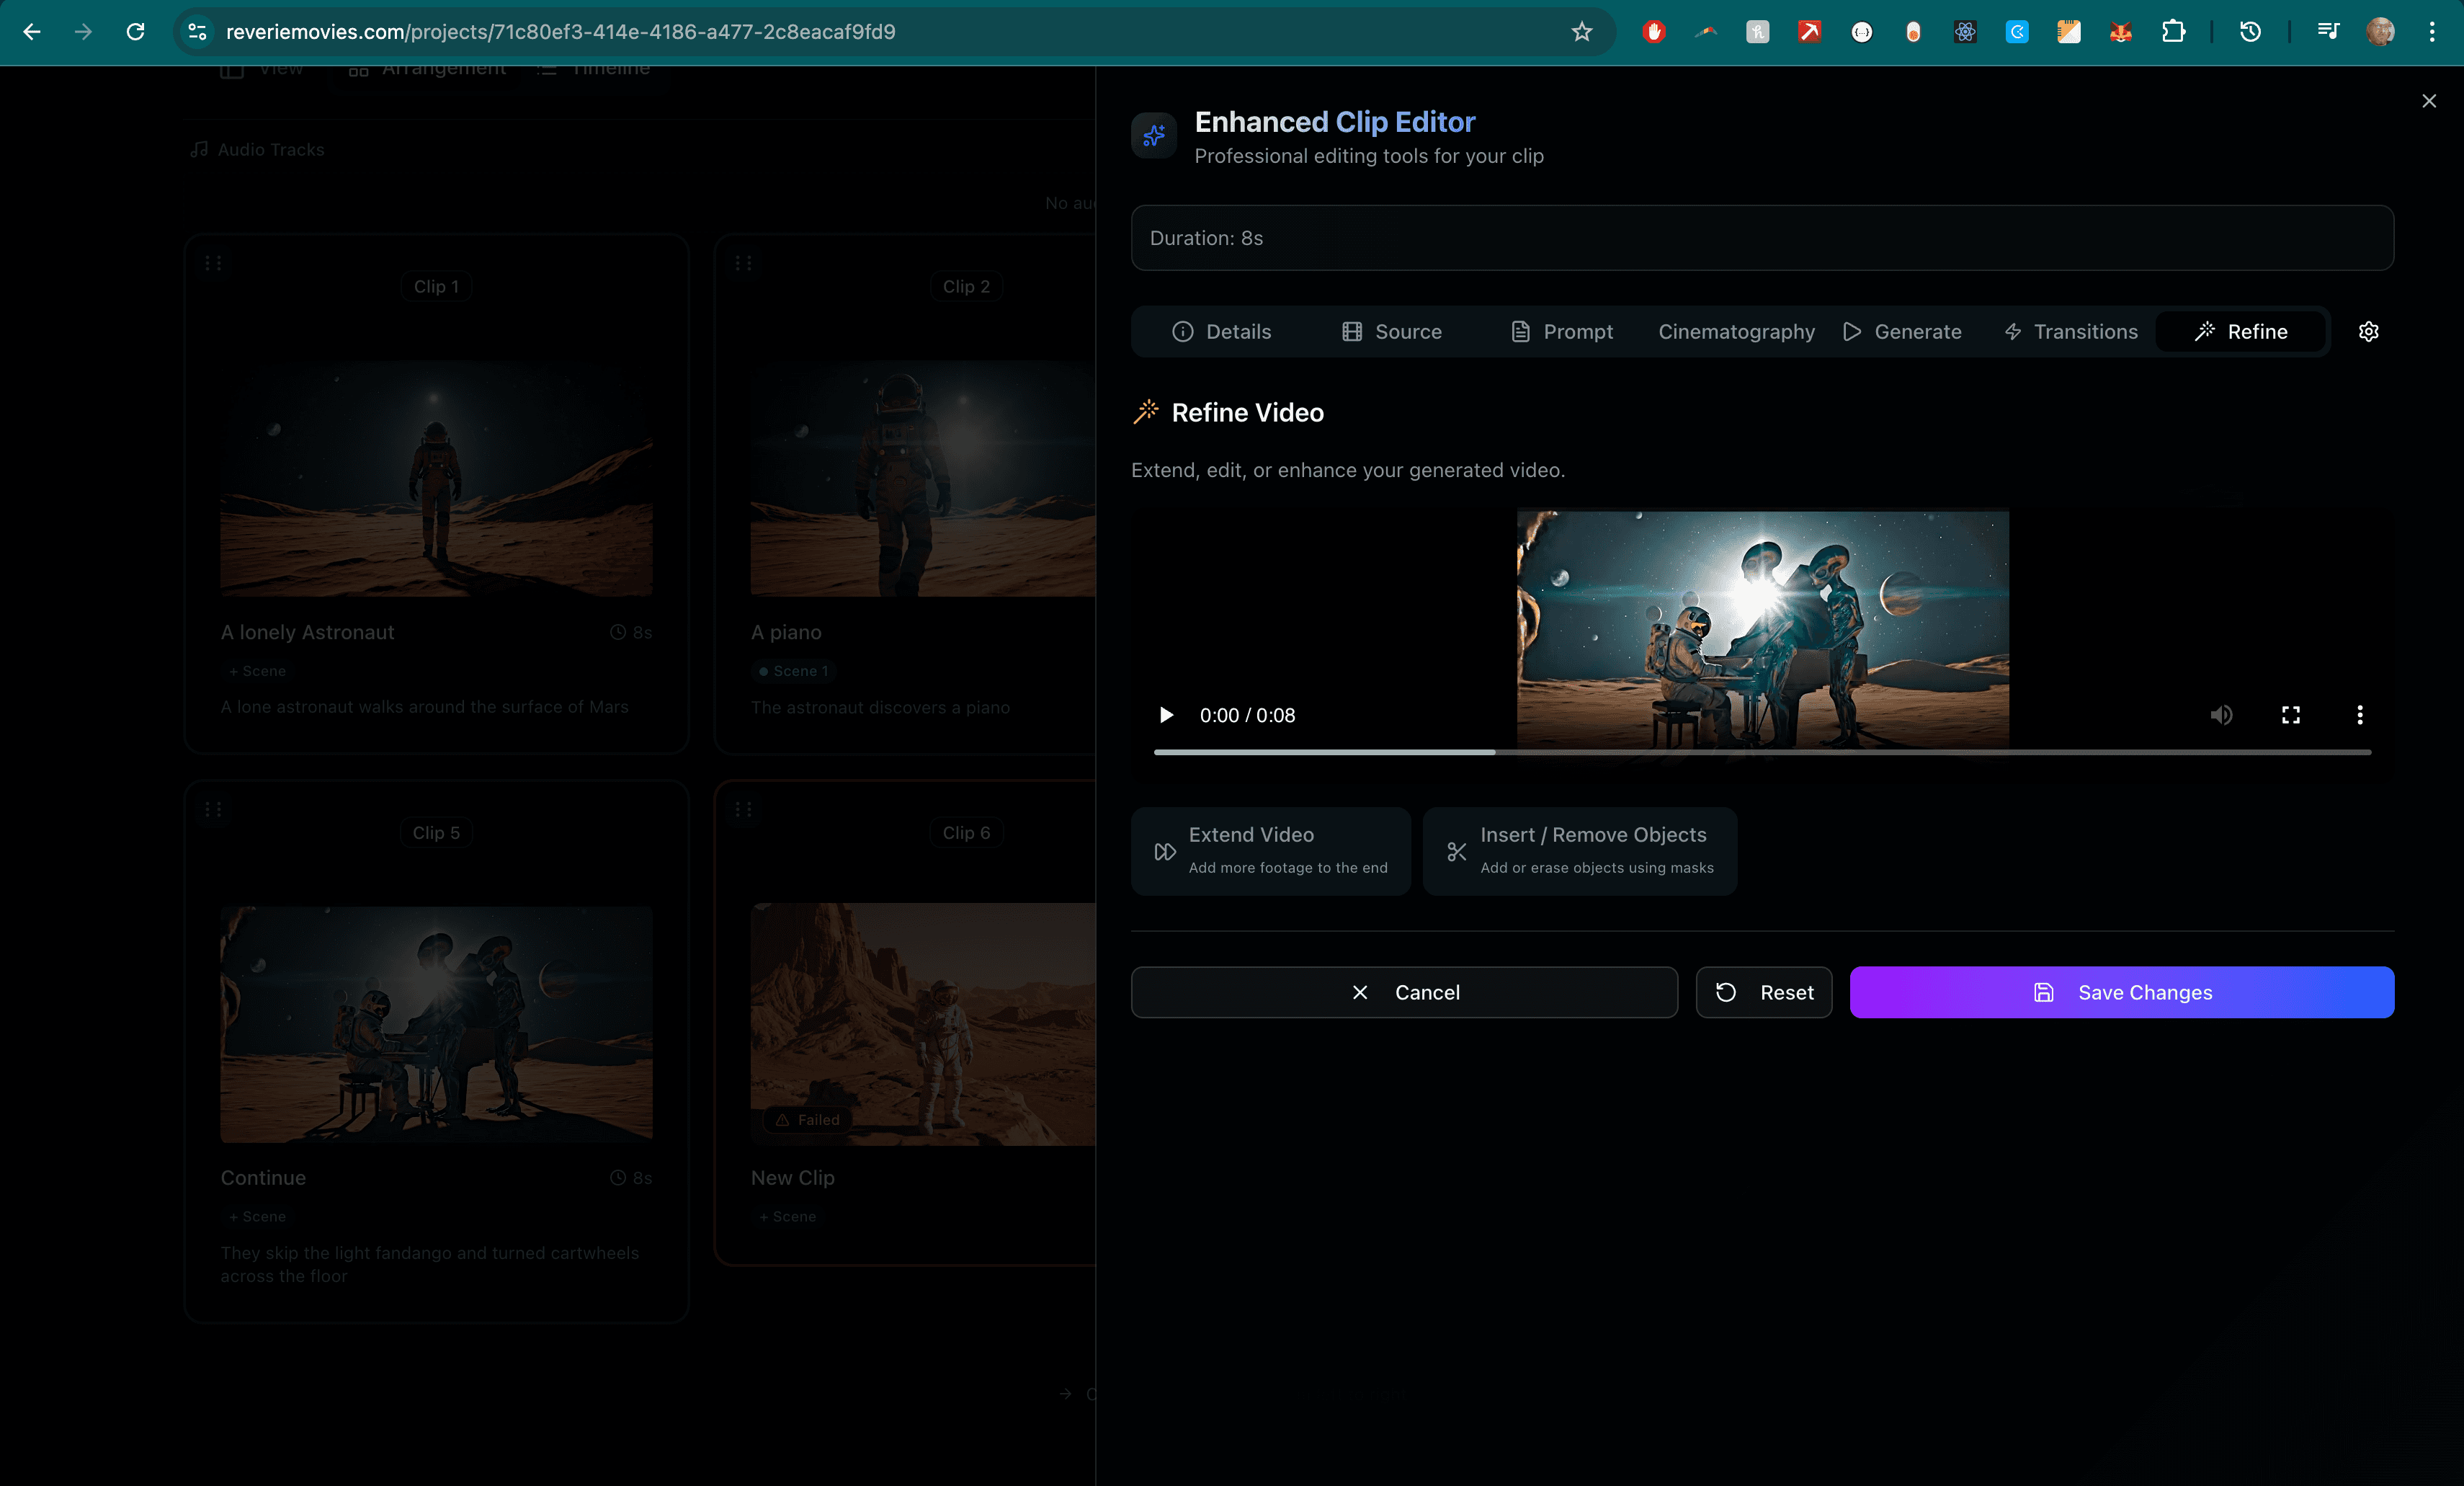This screenshot has width=2464, height=1486.
Task: Switch to the Transitions tab
Action: (x=2071, y=332)
